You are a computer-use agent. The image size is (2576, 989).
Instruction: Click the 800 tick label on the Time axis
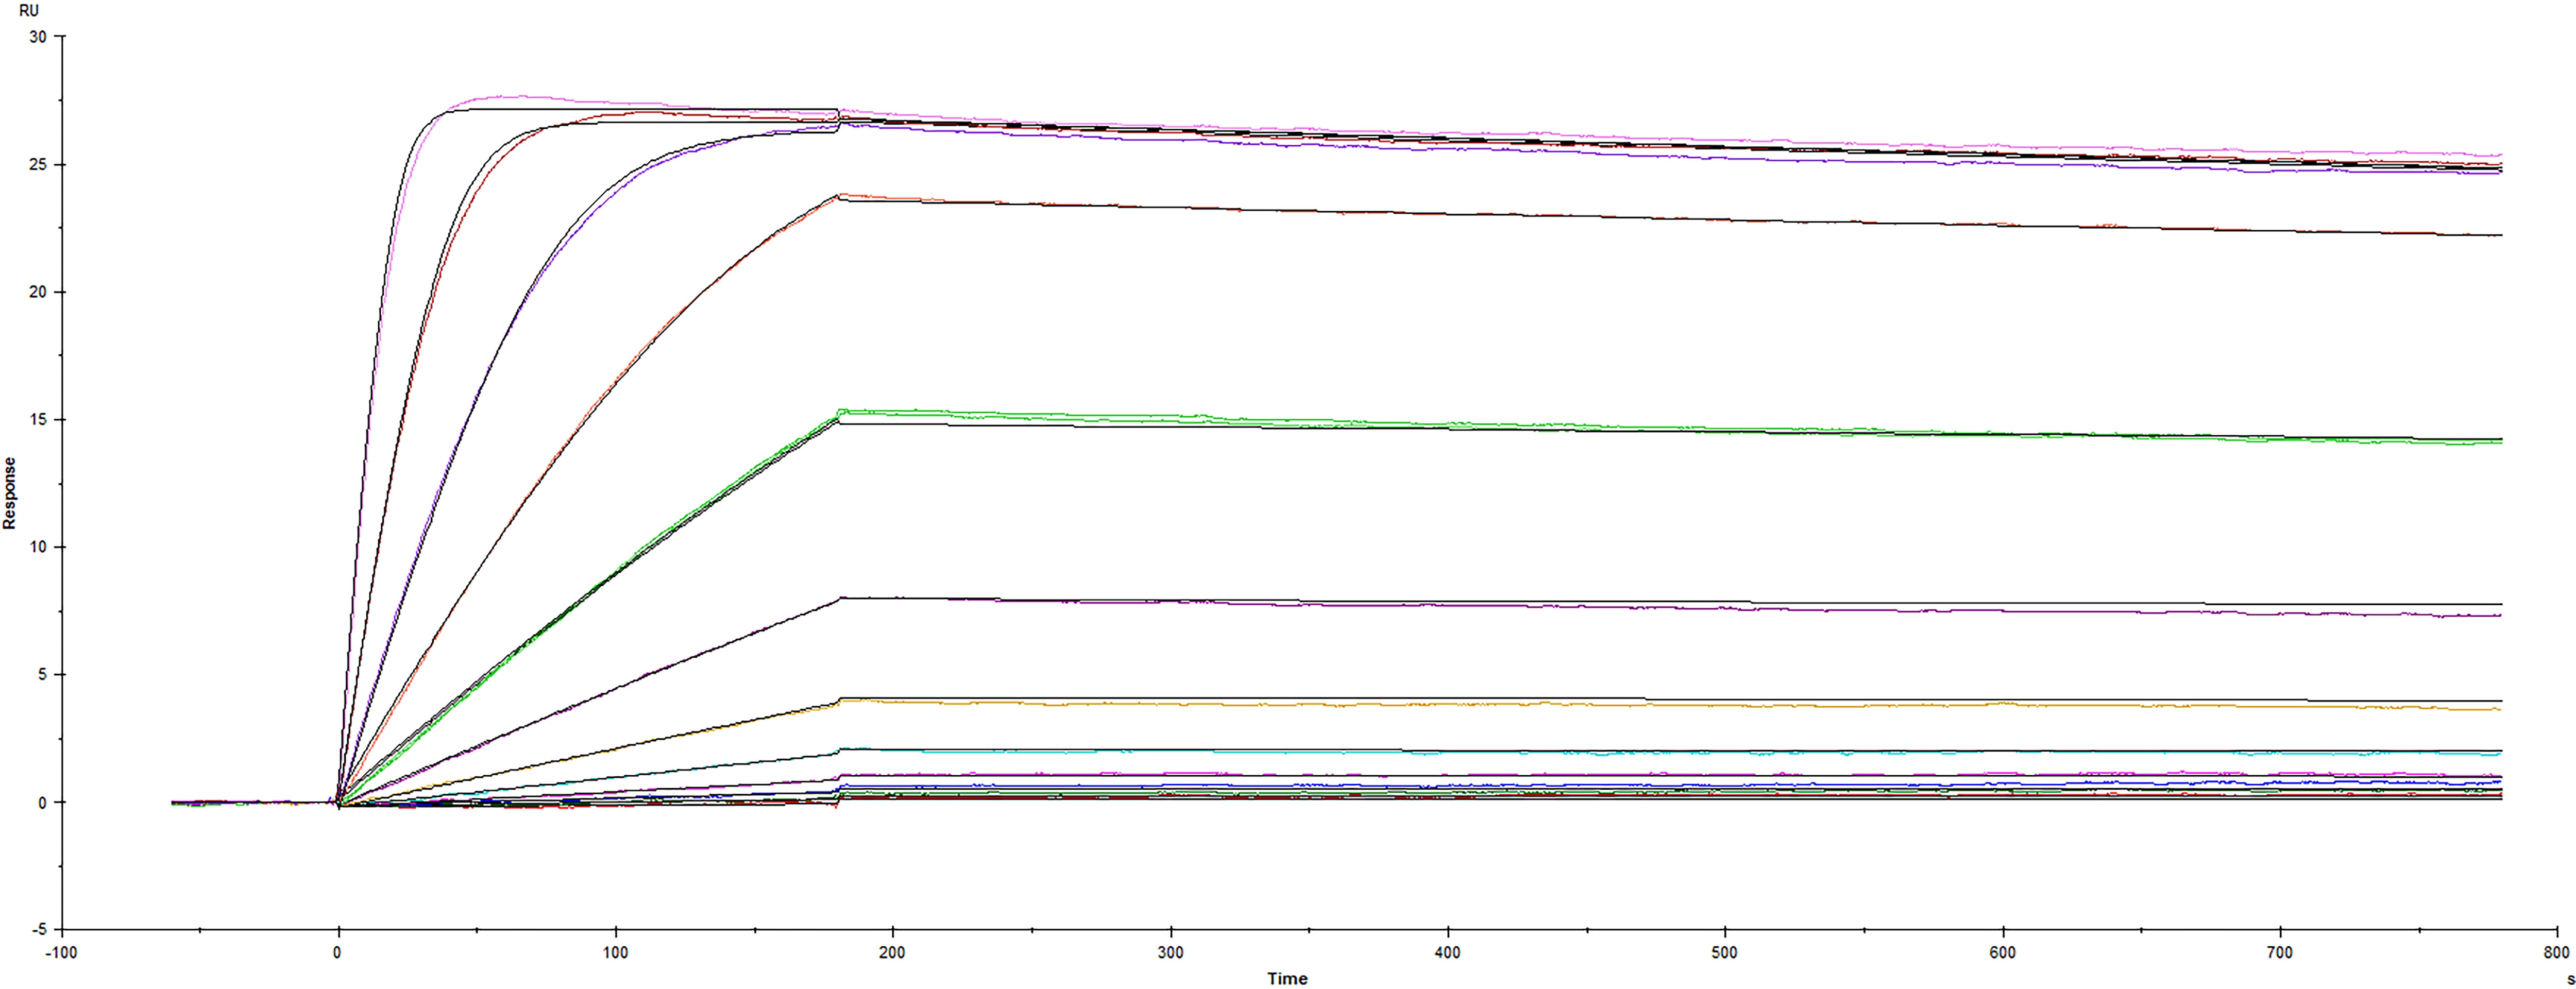click(2556, 953)
